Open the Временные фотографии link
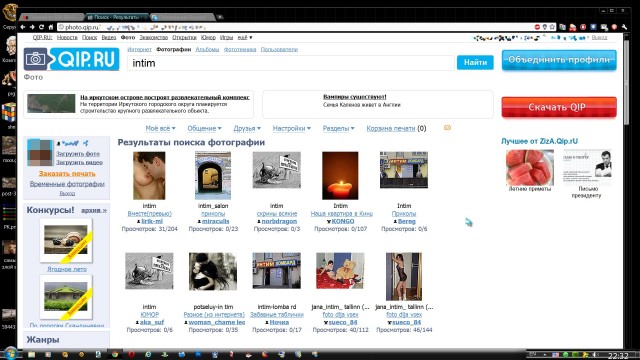Screen dimensions: 640x360 click(x=67, y=184)
